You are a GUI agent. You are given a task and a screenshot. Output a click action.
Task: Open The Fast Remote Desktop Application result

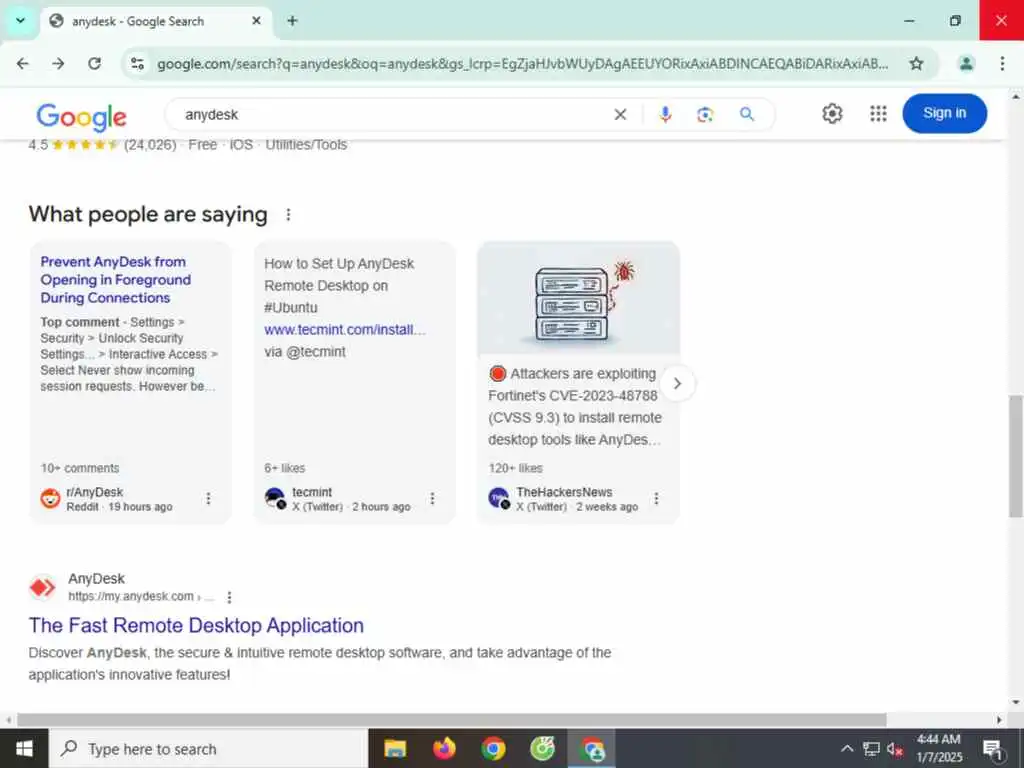tap(196, 625)
